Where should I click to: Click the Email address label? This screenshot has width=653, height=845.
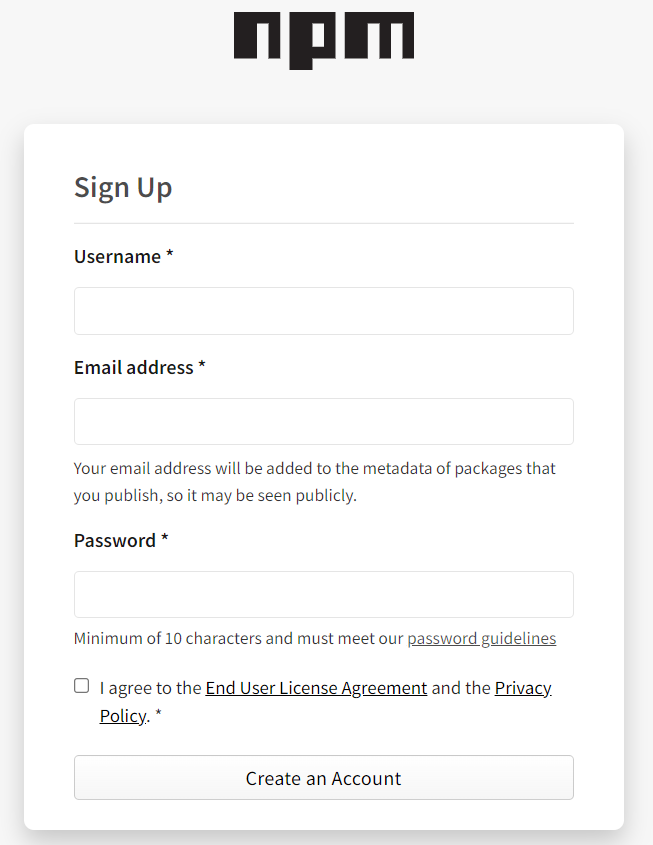[133, 368]
